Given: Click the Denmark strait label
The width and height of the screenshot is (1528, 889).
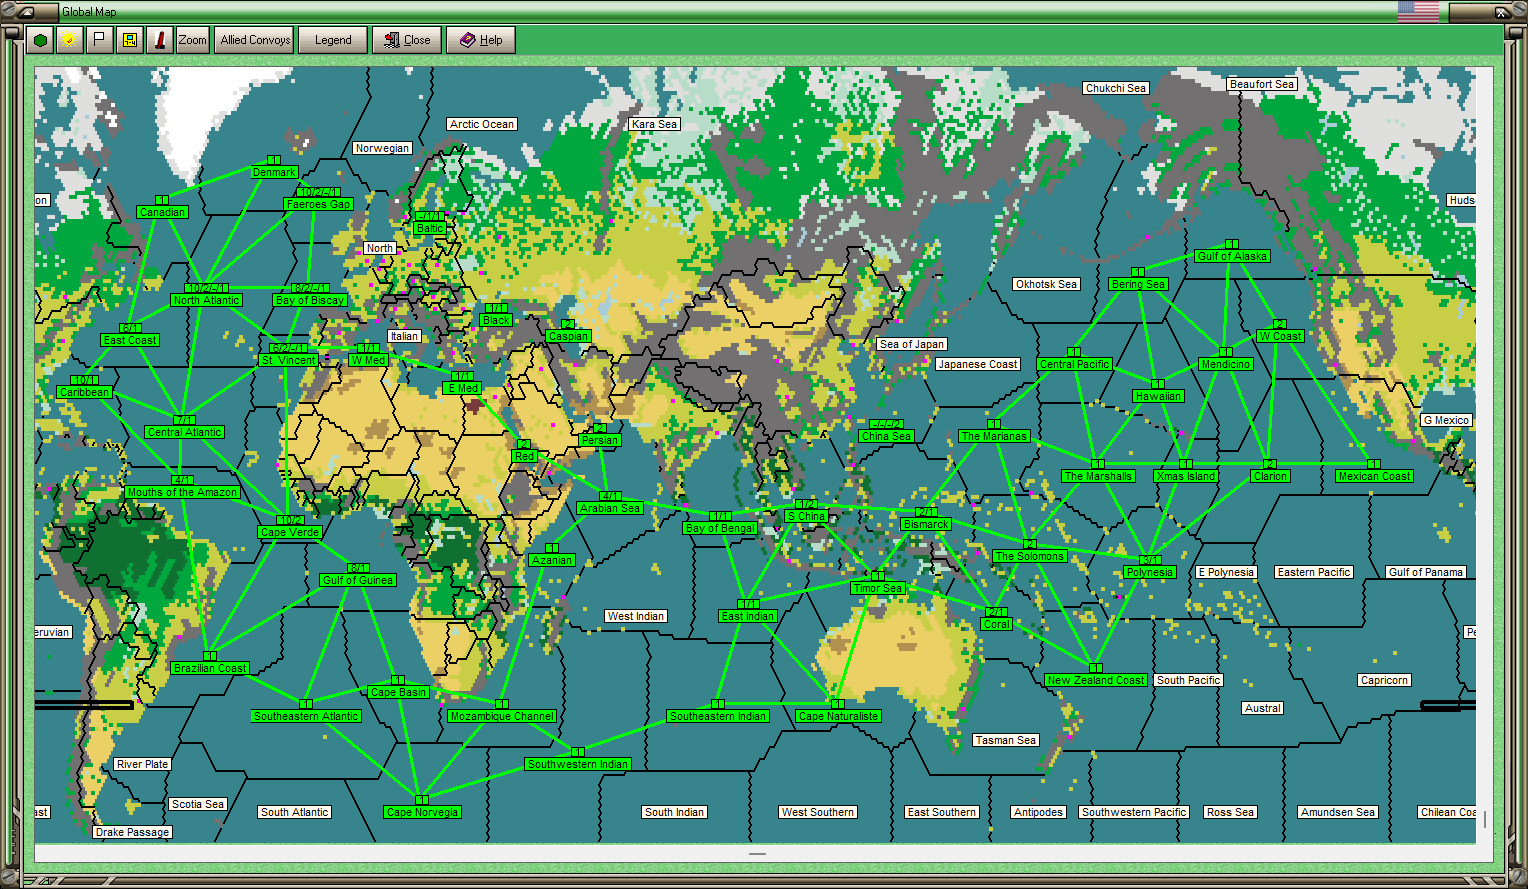Looking at the screenshot, I should pyautogui.click(x=274, y=172).
